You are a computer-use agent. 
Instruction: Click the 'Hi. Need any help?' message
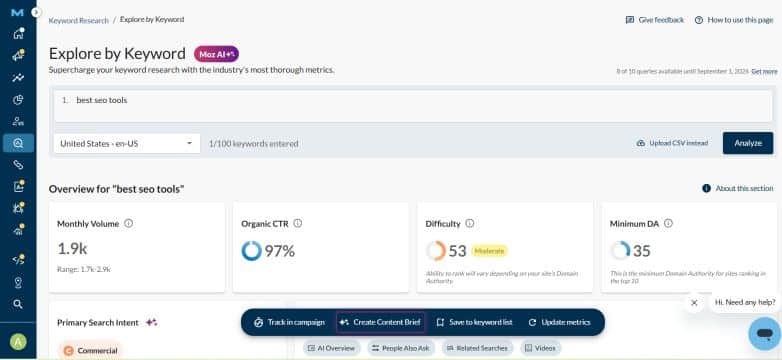(745, 302)
